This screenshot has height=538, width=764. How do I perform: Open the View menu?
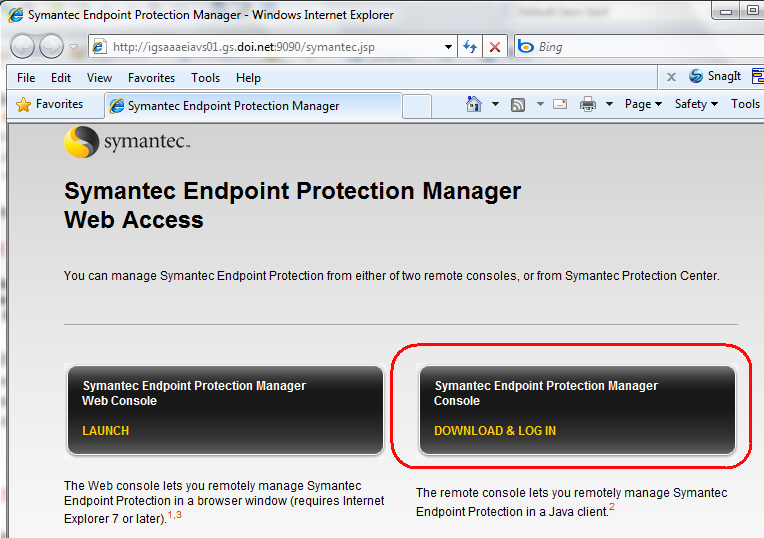99,78
